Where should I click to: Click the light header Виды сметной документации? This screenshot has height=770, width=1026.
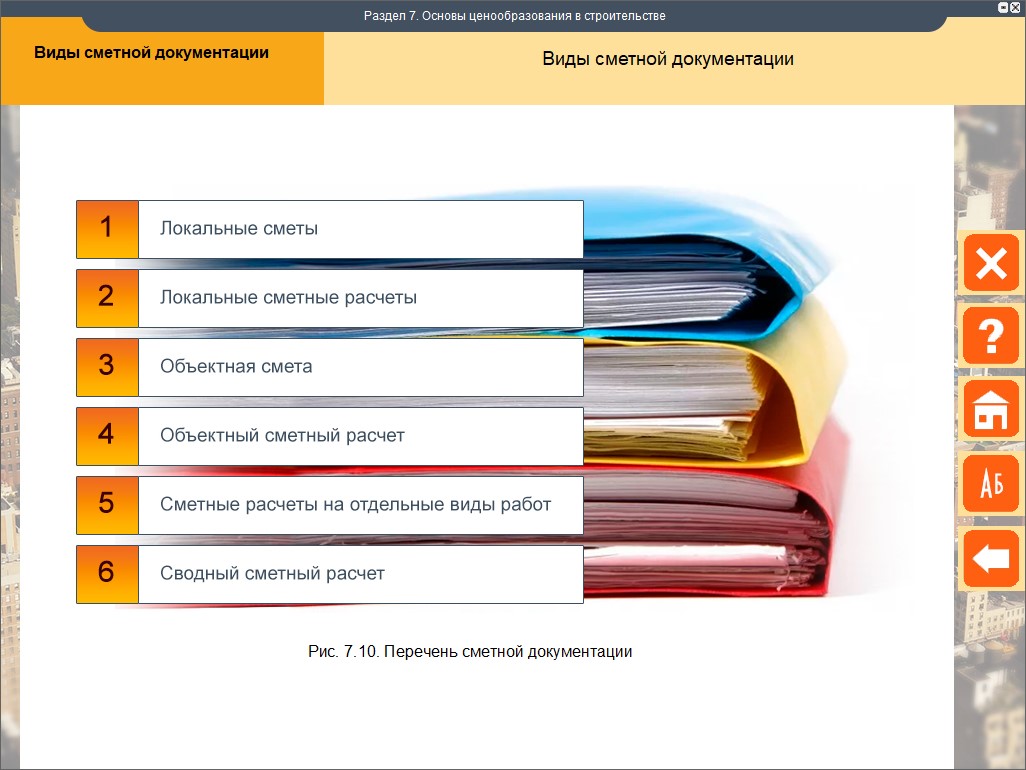click(667, 60)
